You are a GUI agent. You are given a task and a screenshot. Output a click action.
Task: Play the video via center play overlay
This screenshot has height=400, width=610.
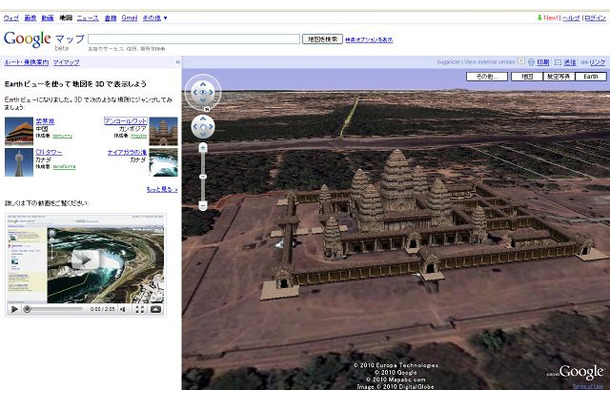(x=85, y=260)
